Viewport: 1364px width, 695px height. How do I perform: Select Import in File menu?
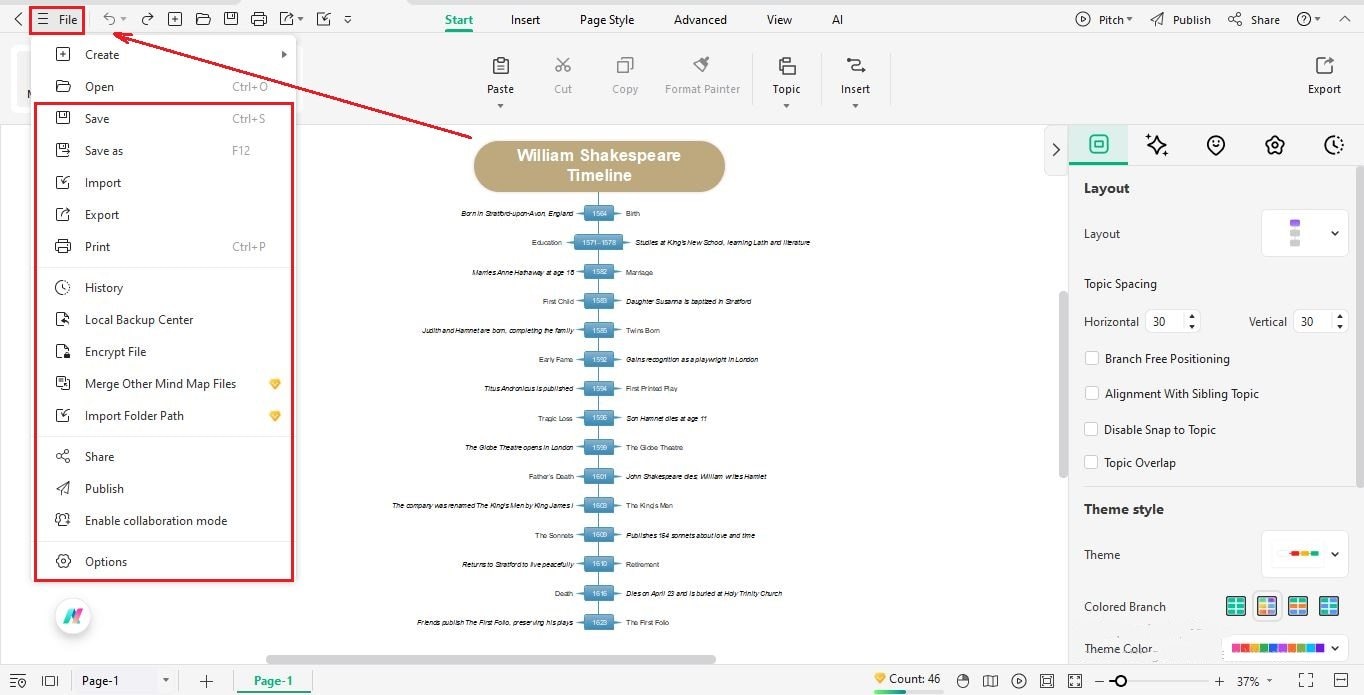coord(165,182)
